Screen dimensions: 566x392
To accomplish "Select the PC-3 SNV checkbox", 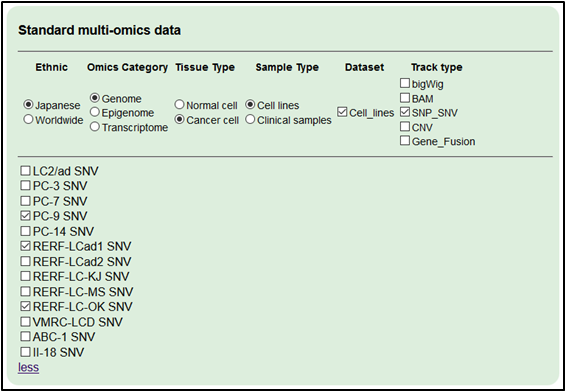I will 25,186.
